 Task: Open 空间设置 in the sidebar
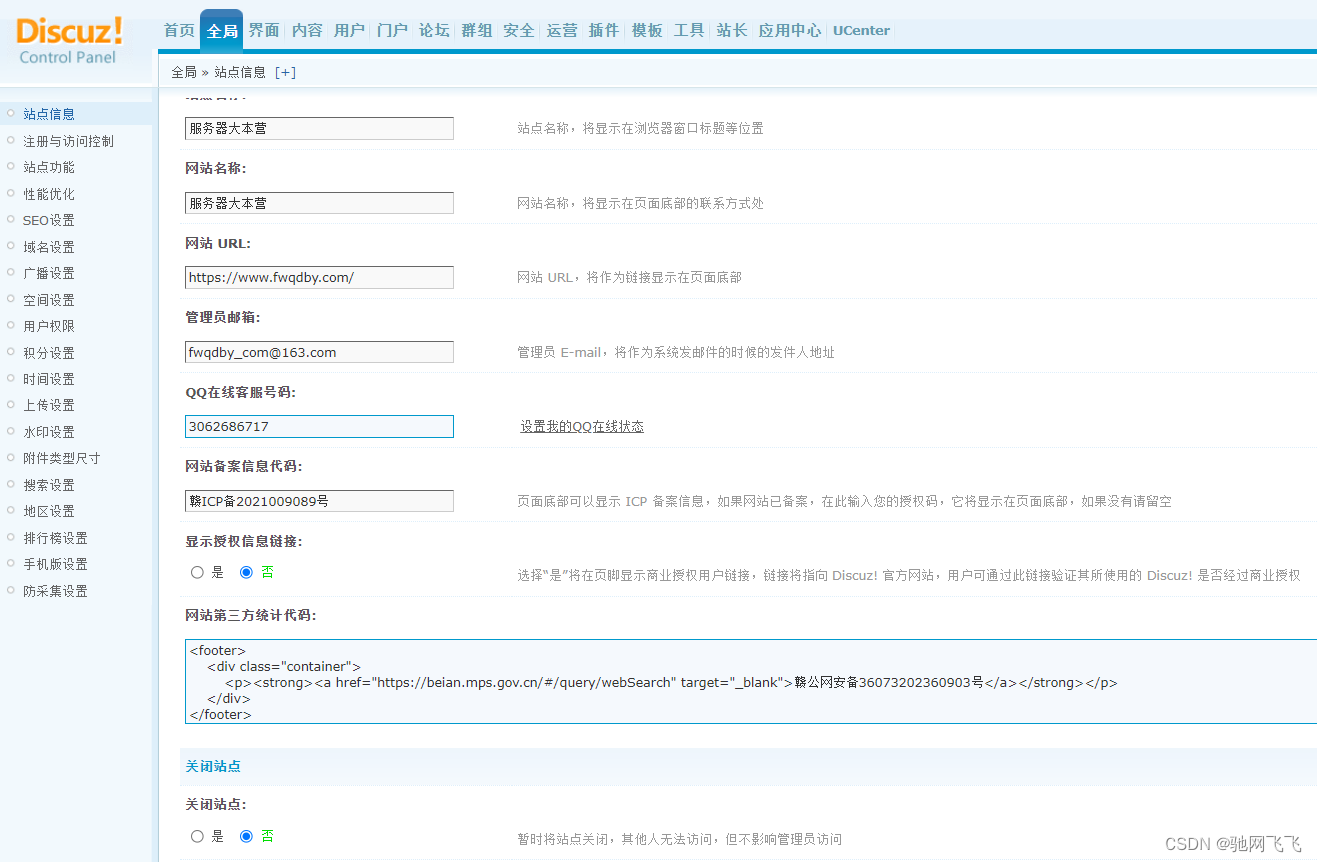(x=49, y=300)
